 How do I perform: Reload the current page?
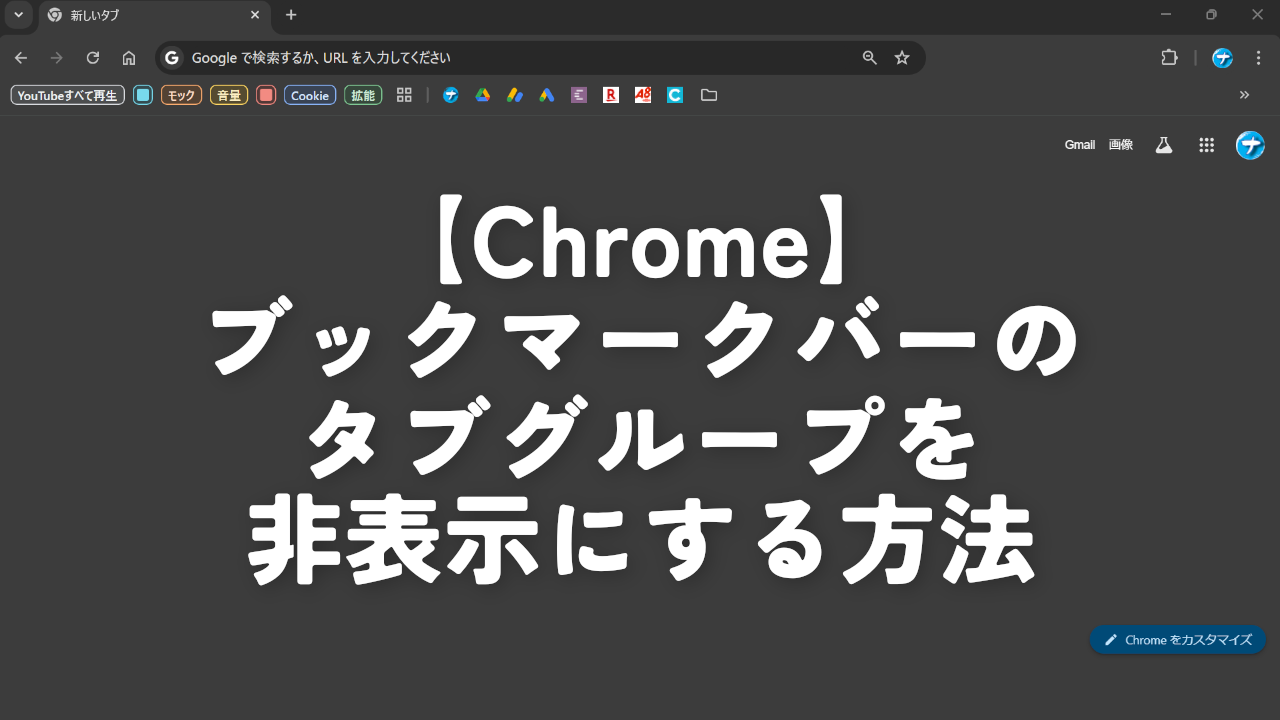pyautogui.click(x=93, y=58)
